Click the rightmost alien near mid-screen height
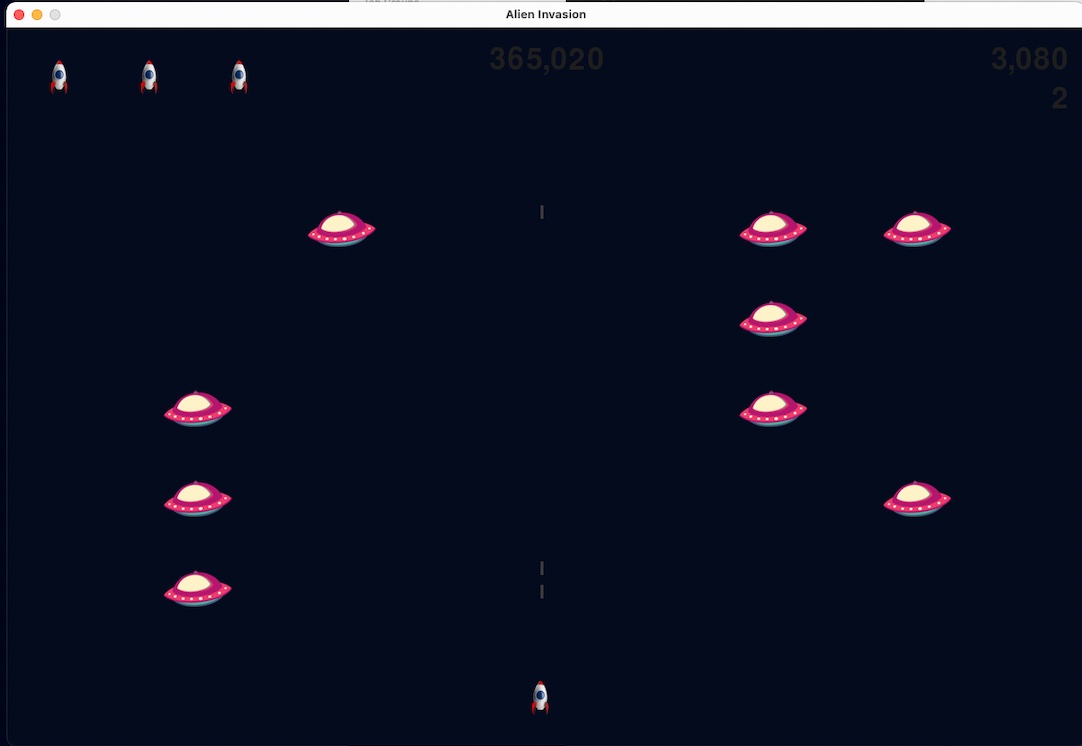This screenshot has width=1082, height=746. [x=917, y=499]
